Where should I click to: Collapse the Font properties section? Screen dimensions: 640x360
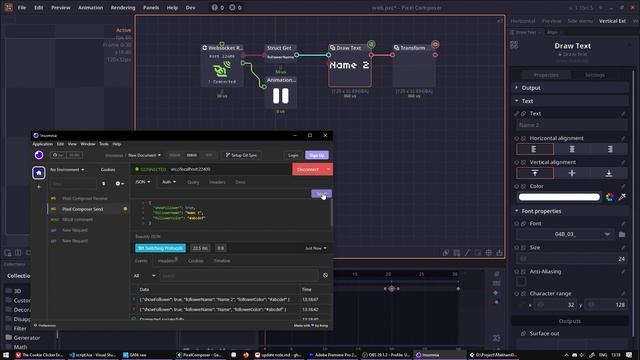570,211
